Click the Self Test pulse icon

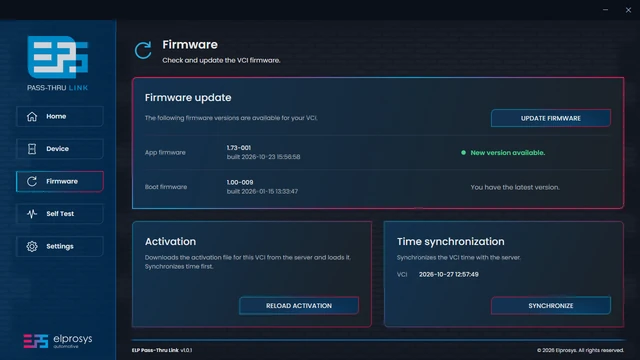point(32,214)
